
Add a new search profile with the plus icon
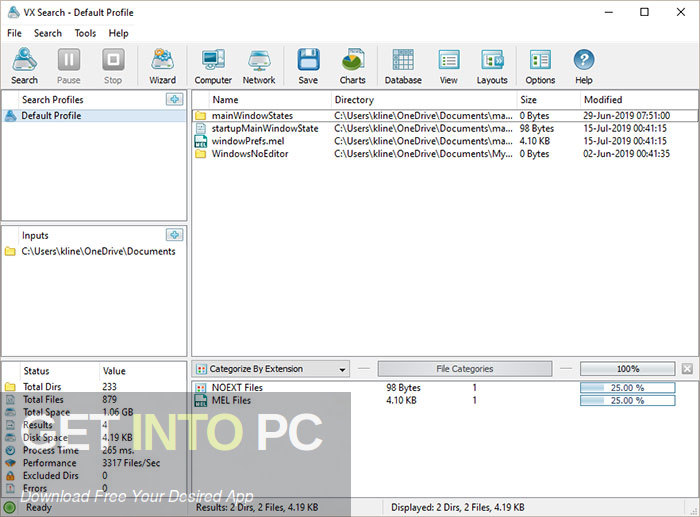pyautogui.click(x=174, y=99)
